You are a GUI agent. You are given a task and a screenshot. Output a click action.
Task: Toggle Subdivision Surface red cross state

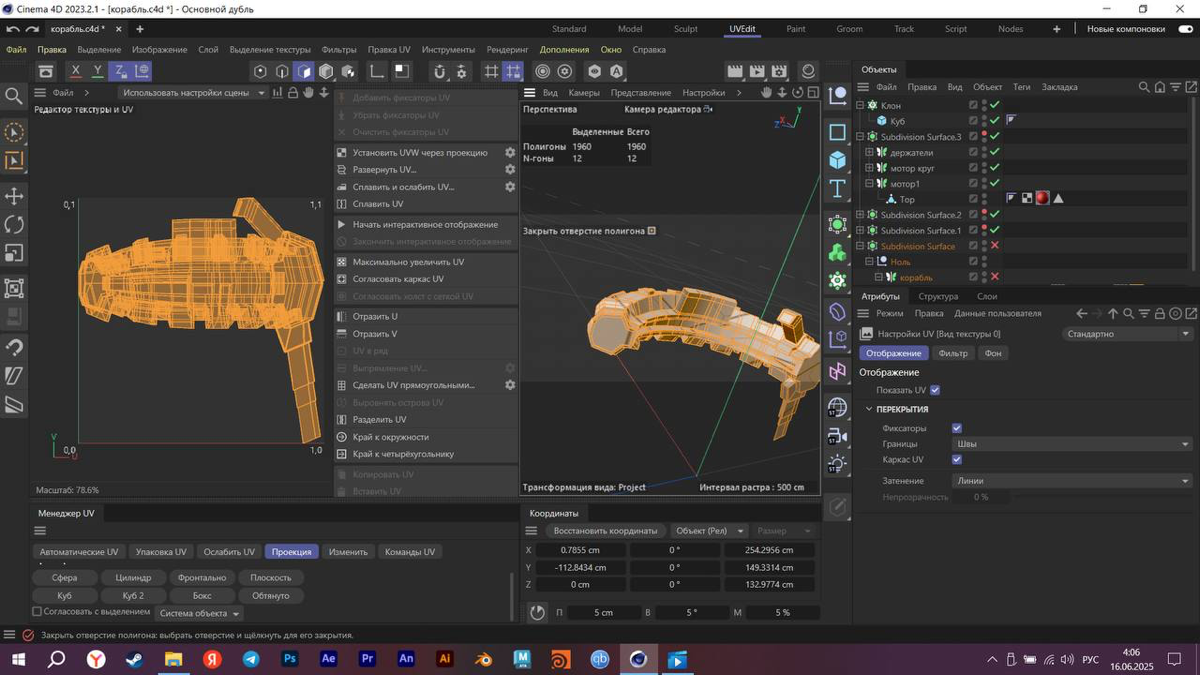(995, 246)
